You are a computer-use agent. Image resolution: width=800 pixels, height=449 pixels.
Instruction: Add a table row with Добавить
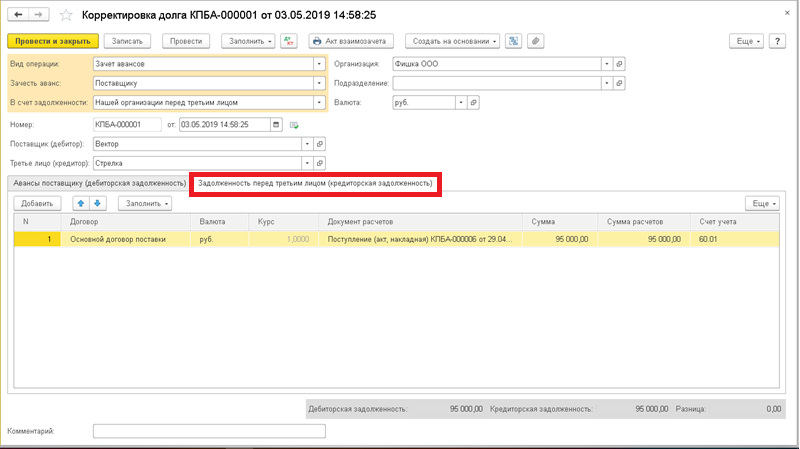tap(37, 204)
